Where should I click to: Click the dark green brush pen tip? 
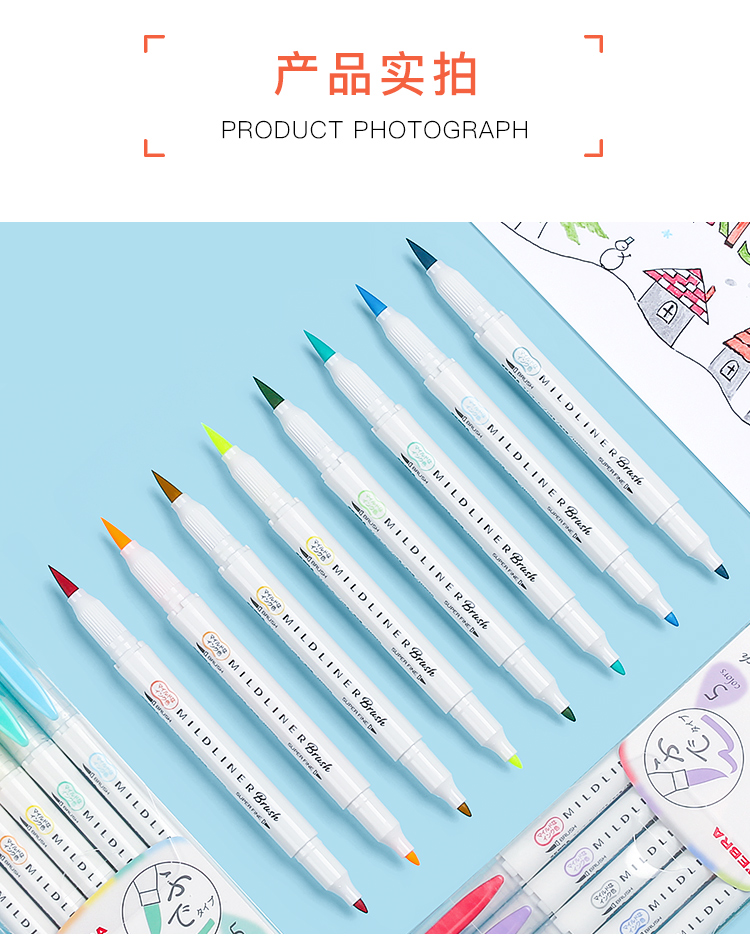(268, 392)
